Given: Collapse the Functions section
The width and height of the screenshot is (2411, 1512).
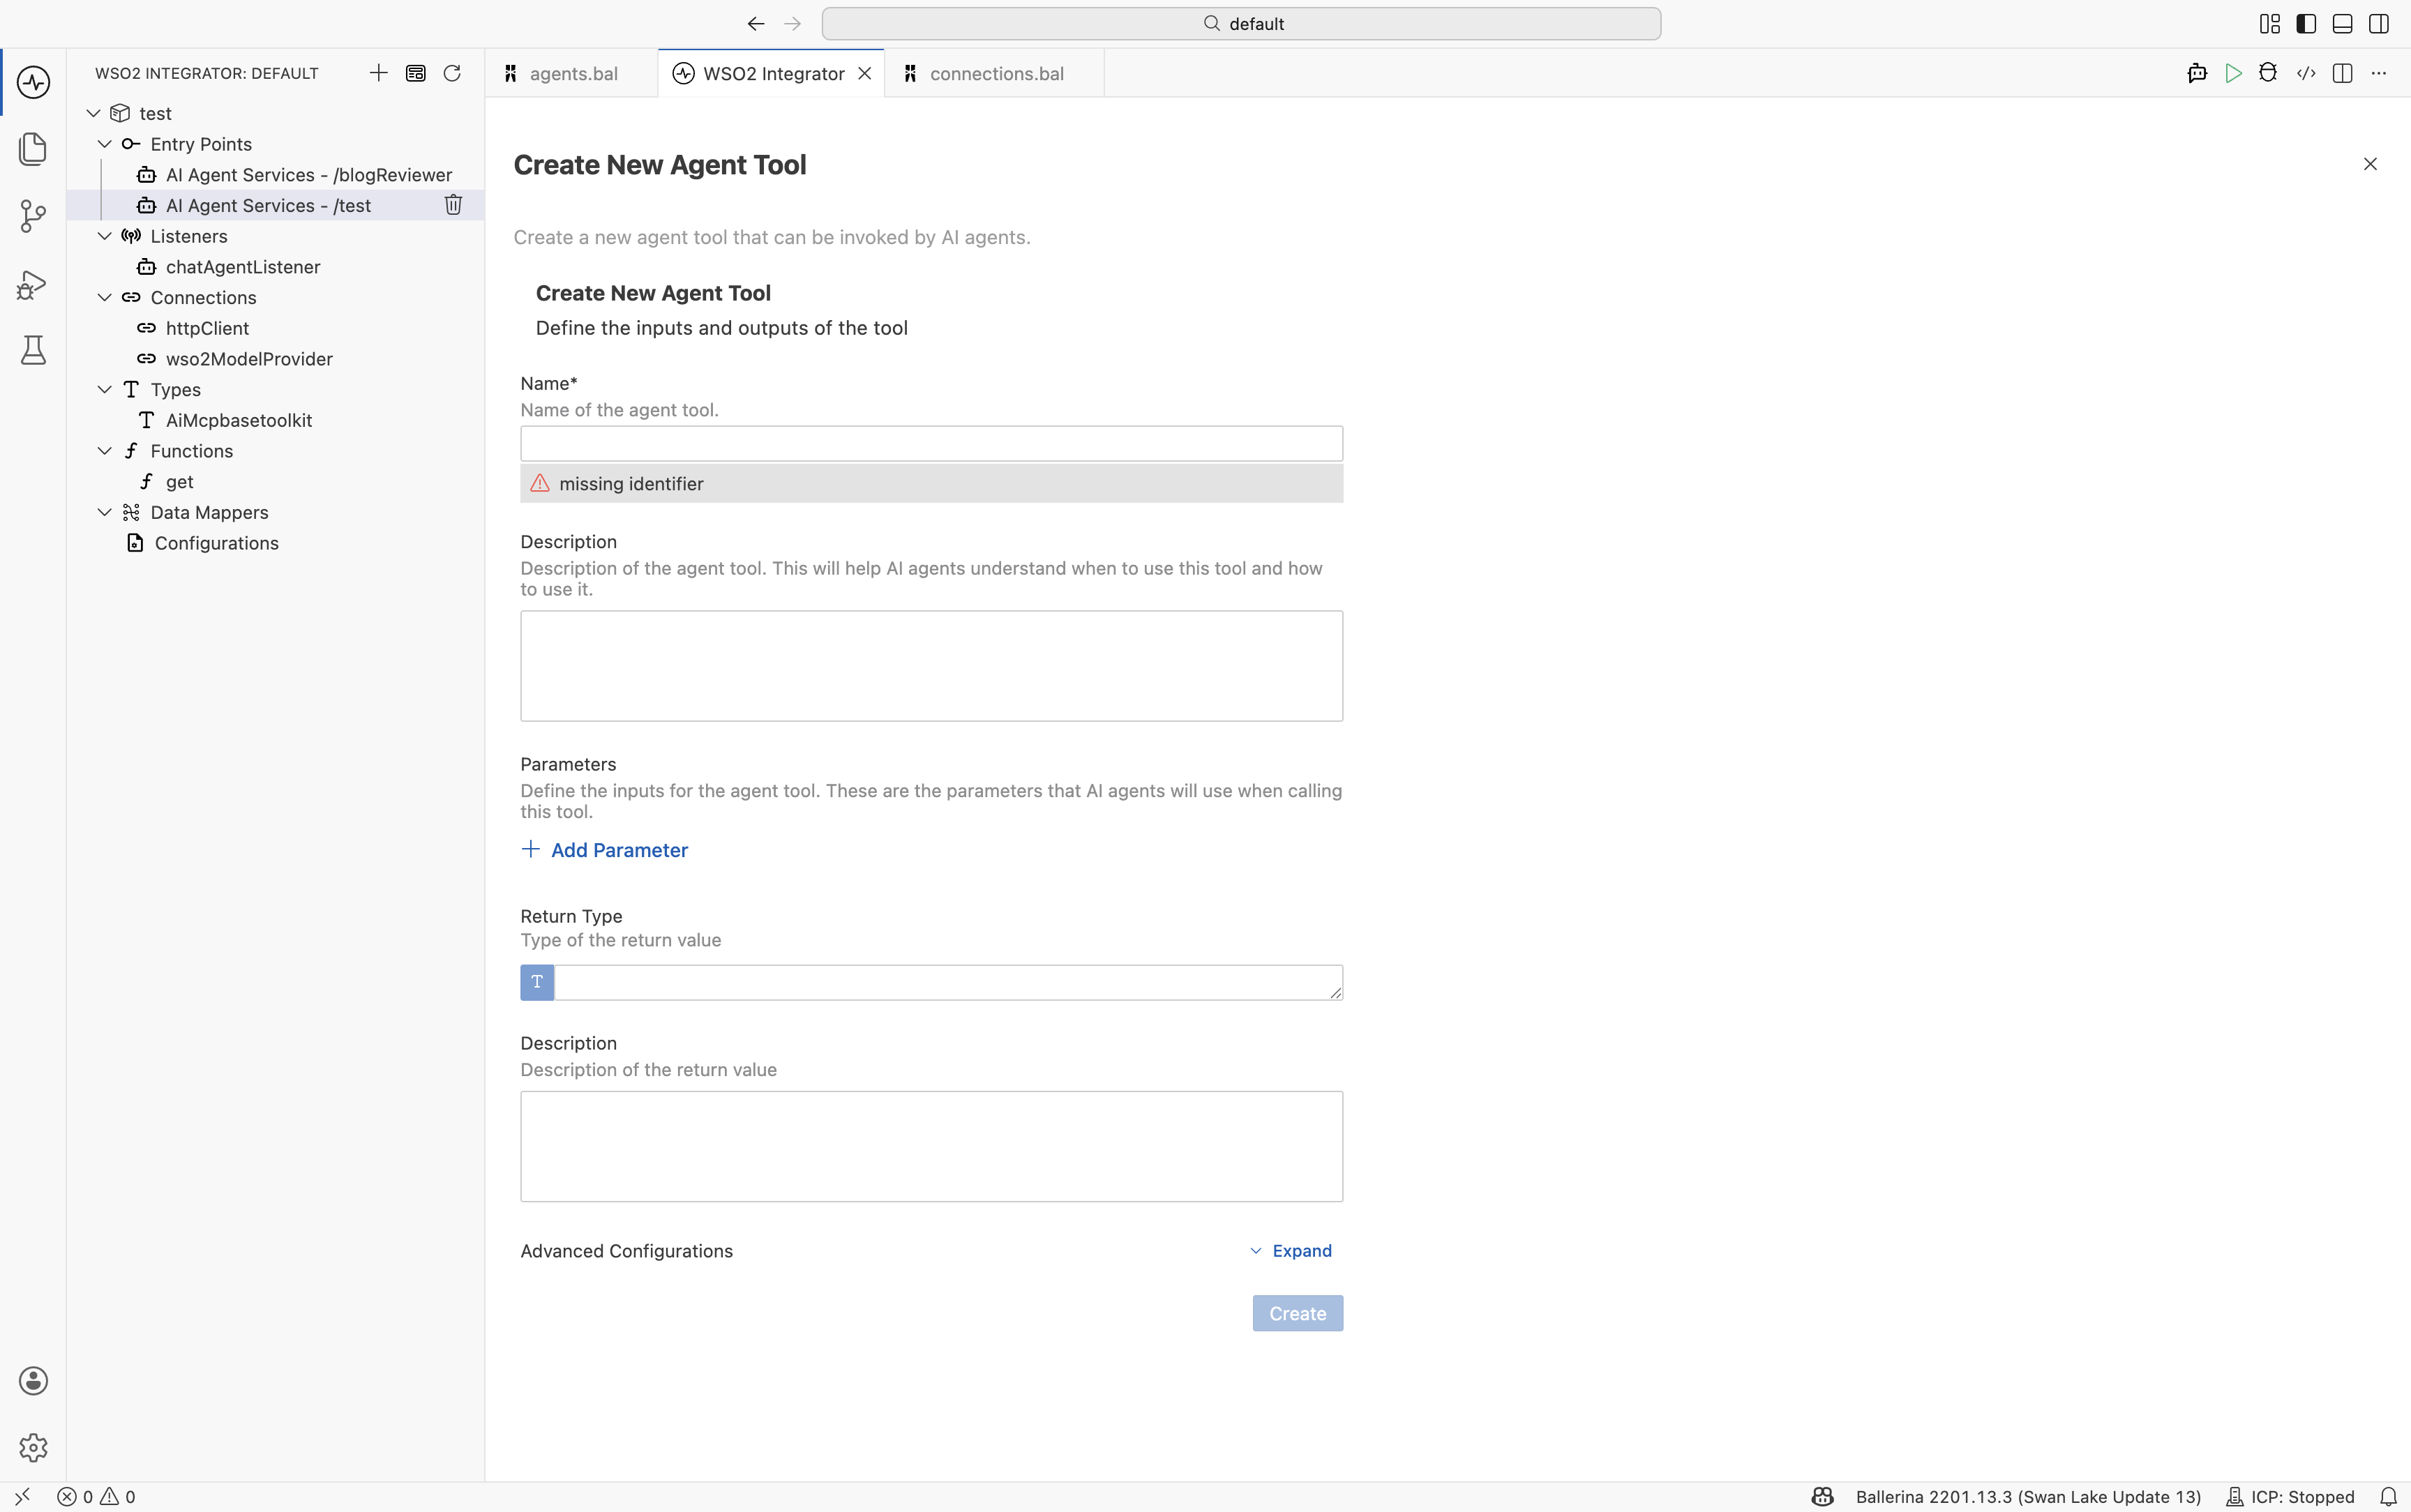Looking at the screenshot, I should point(104,451).
